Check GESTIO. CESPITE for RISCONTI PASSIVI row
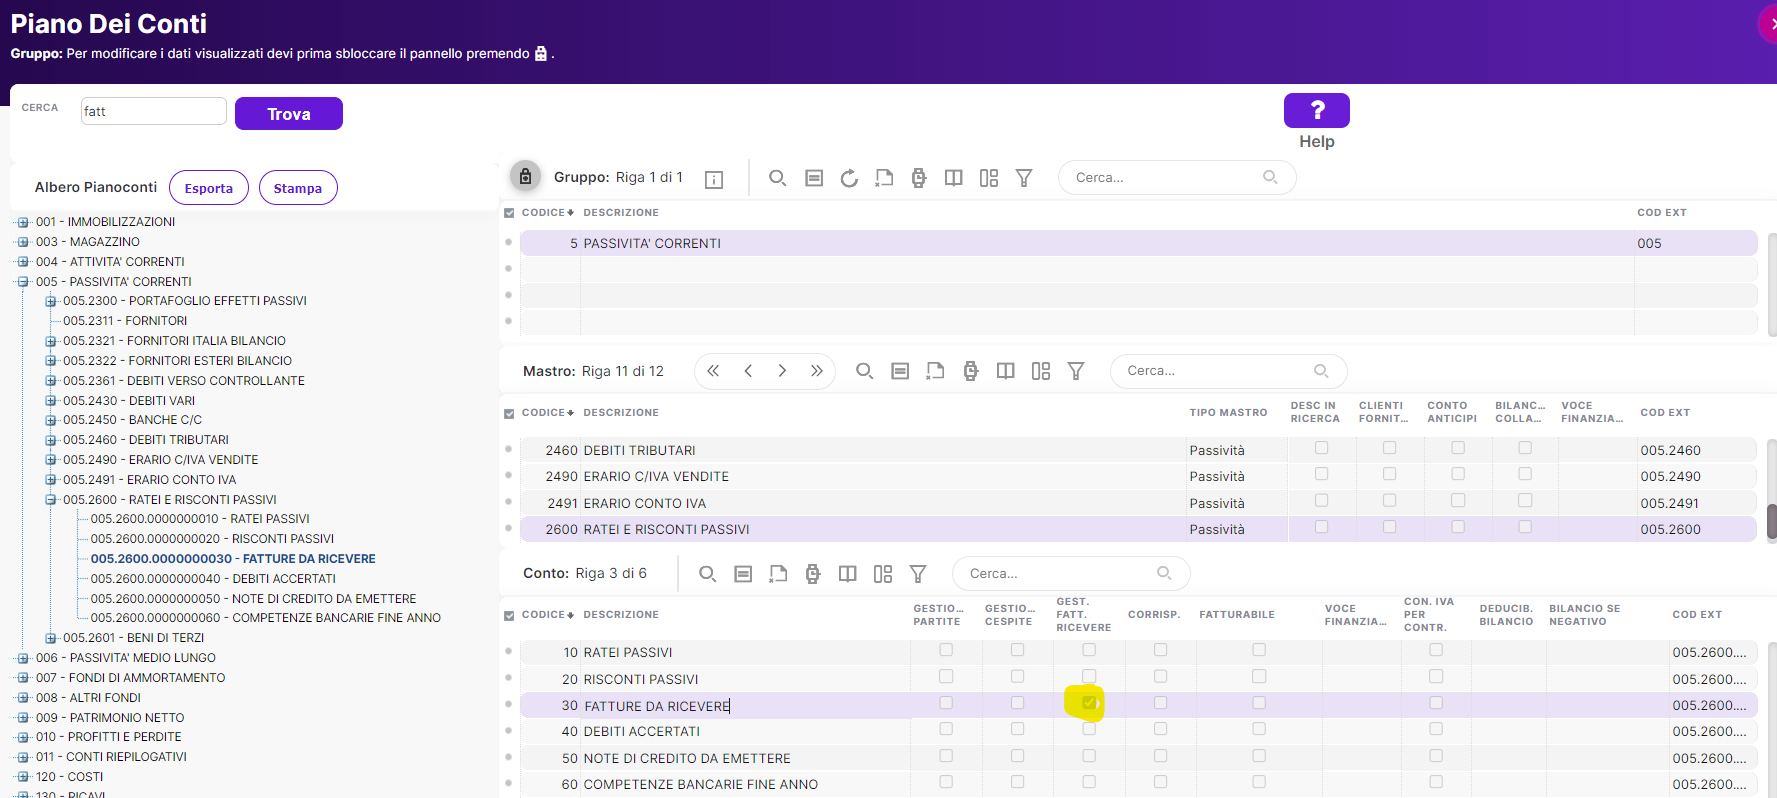This screenshot has width=1777, height=798. pos(1017,677)
